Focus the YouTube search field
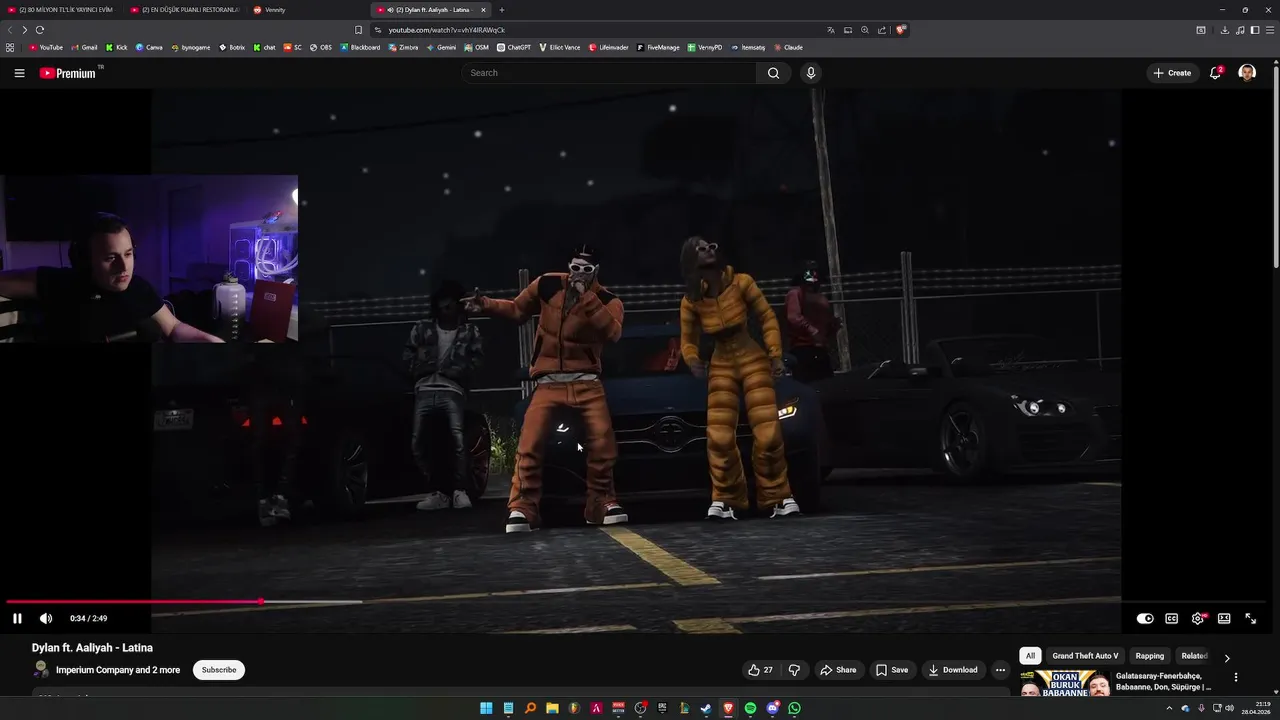This screenshot has height=720, width=1280. tap(608, 73)
